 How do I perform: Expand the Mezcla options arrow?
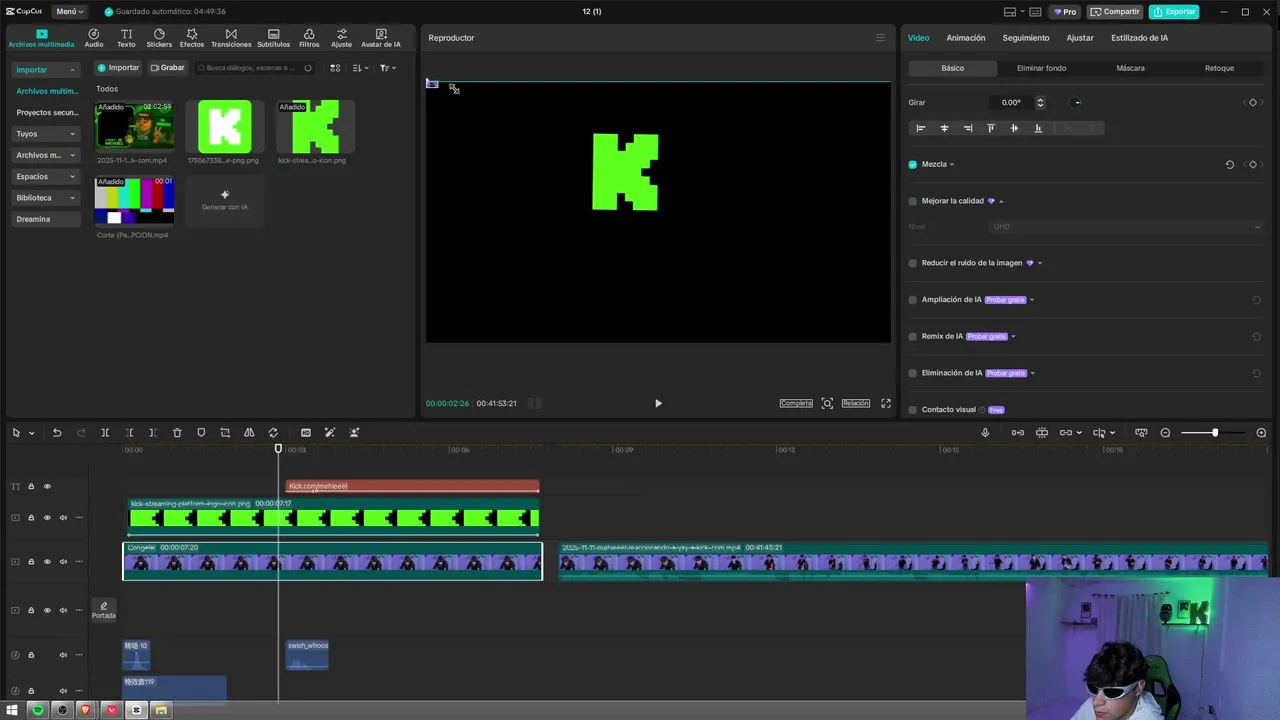(952, 164)
